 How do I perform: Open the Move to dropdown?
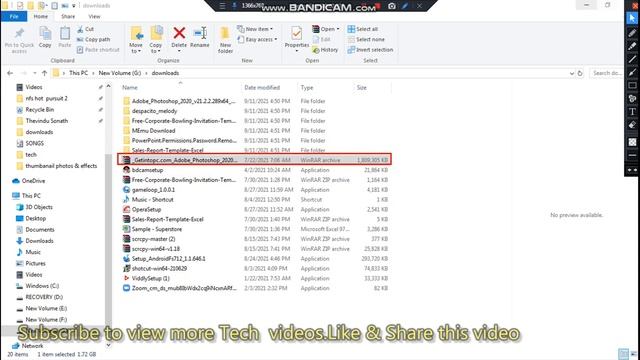coord(136,48)
